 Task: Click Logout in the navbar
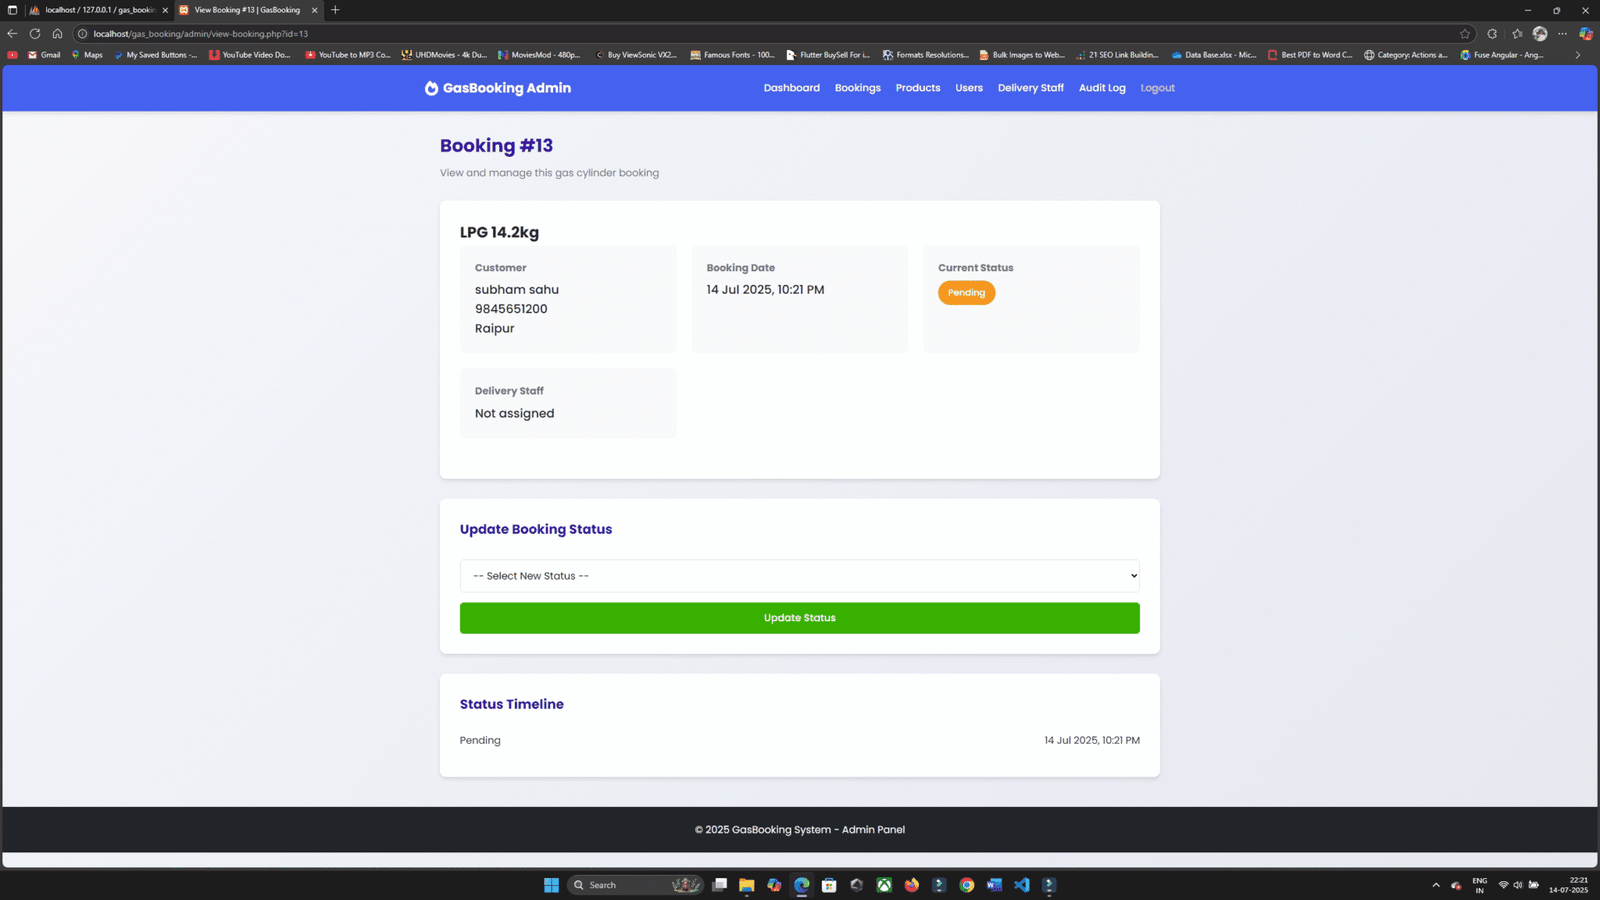pyautogui.click(x=1157, y=88)
